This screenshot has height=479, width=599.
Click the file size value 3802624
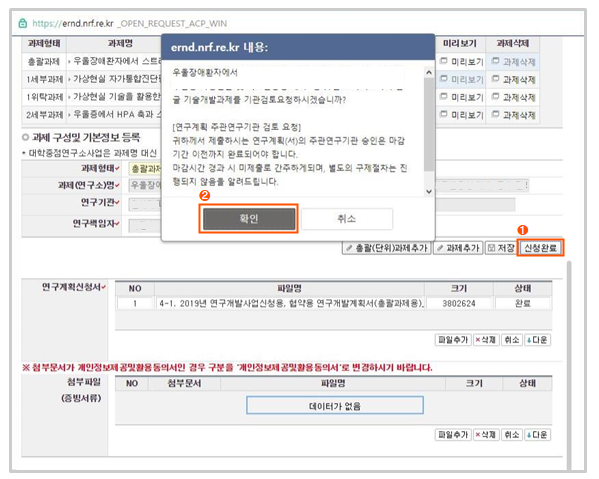click(459, 304)
